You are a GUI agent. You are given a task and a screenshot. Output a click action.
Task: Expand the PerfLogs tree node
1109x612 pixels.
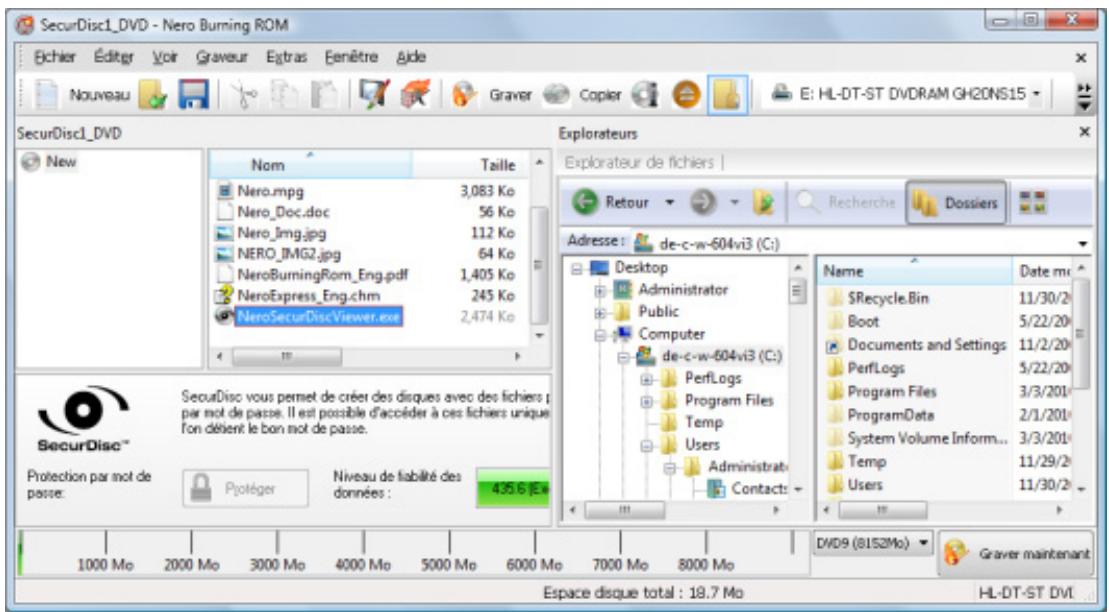click(x=646, y=379)
